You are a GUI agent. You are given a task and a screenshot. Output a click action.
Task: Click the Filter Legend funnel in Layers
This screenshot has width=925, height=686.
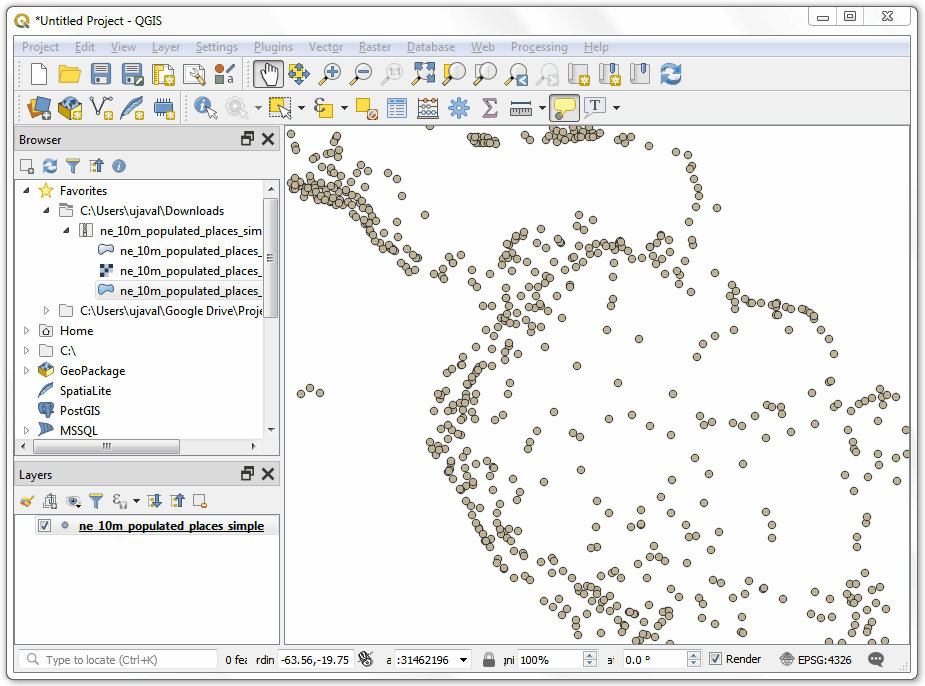96,501
